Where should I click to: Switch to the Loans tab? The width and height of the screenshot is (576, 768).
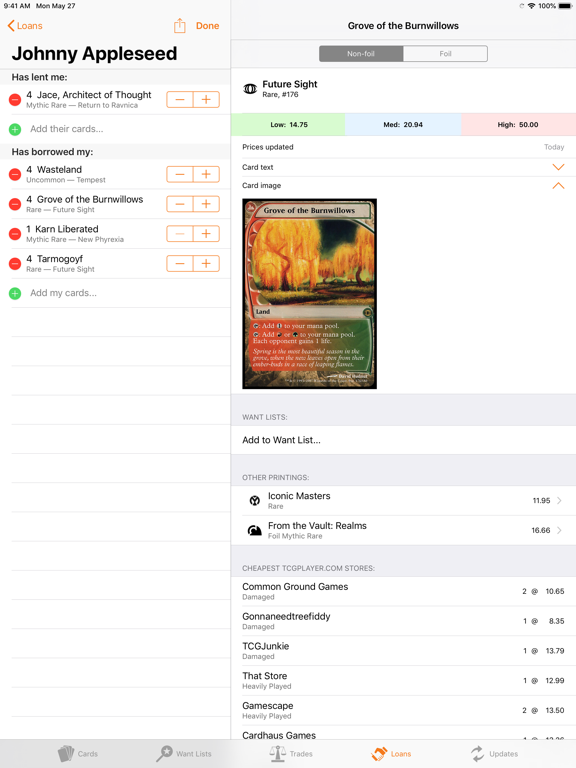(x=391, y=754)
